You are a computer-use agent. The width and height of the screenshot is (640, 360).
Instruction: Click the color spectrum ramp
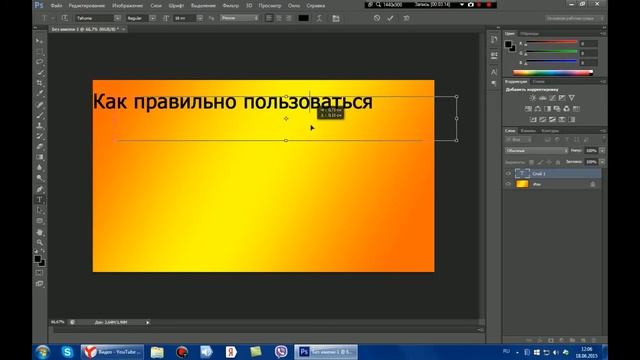[553, 73]
